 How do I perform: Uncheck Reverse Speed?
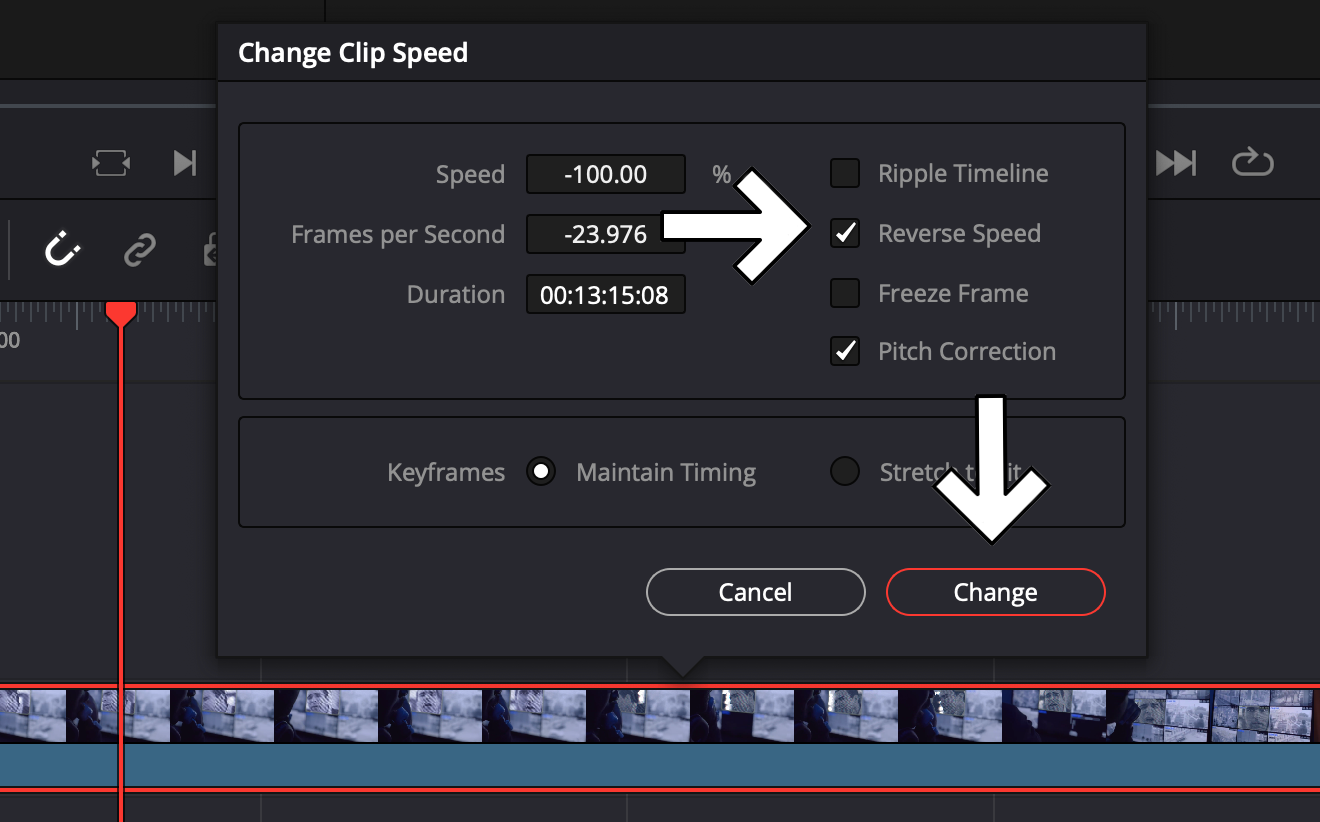[x=845, y=233]
